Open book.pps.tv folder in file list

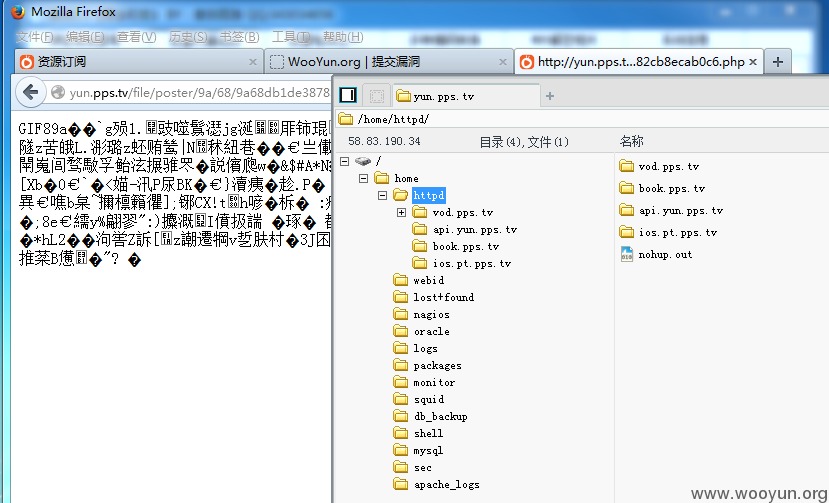[x=662, y=188]
